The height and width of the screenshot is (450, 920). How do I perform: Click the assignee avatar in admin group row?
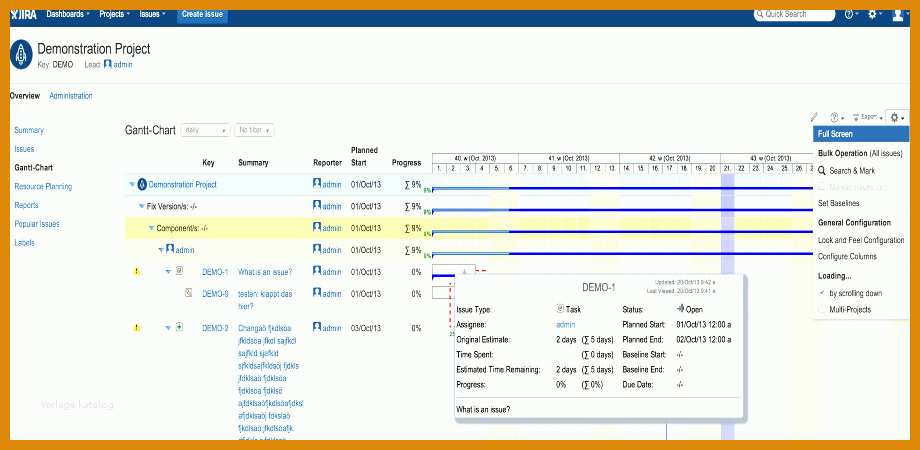point(170,249)
